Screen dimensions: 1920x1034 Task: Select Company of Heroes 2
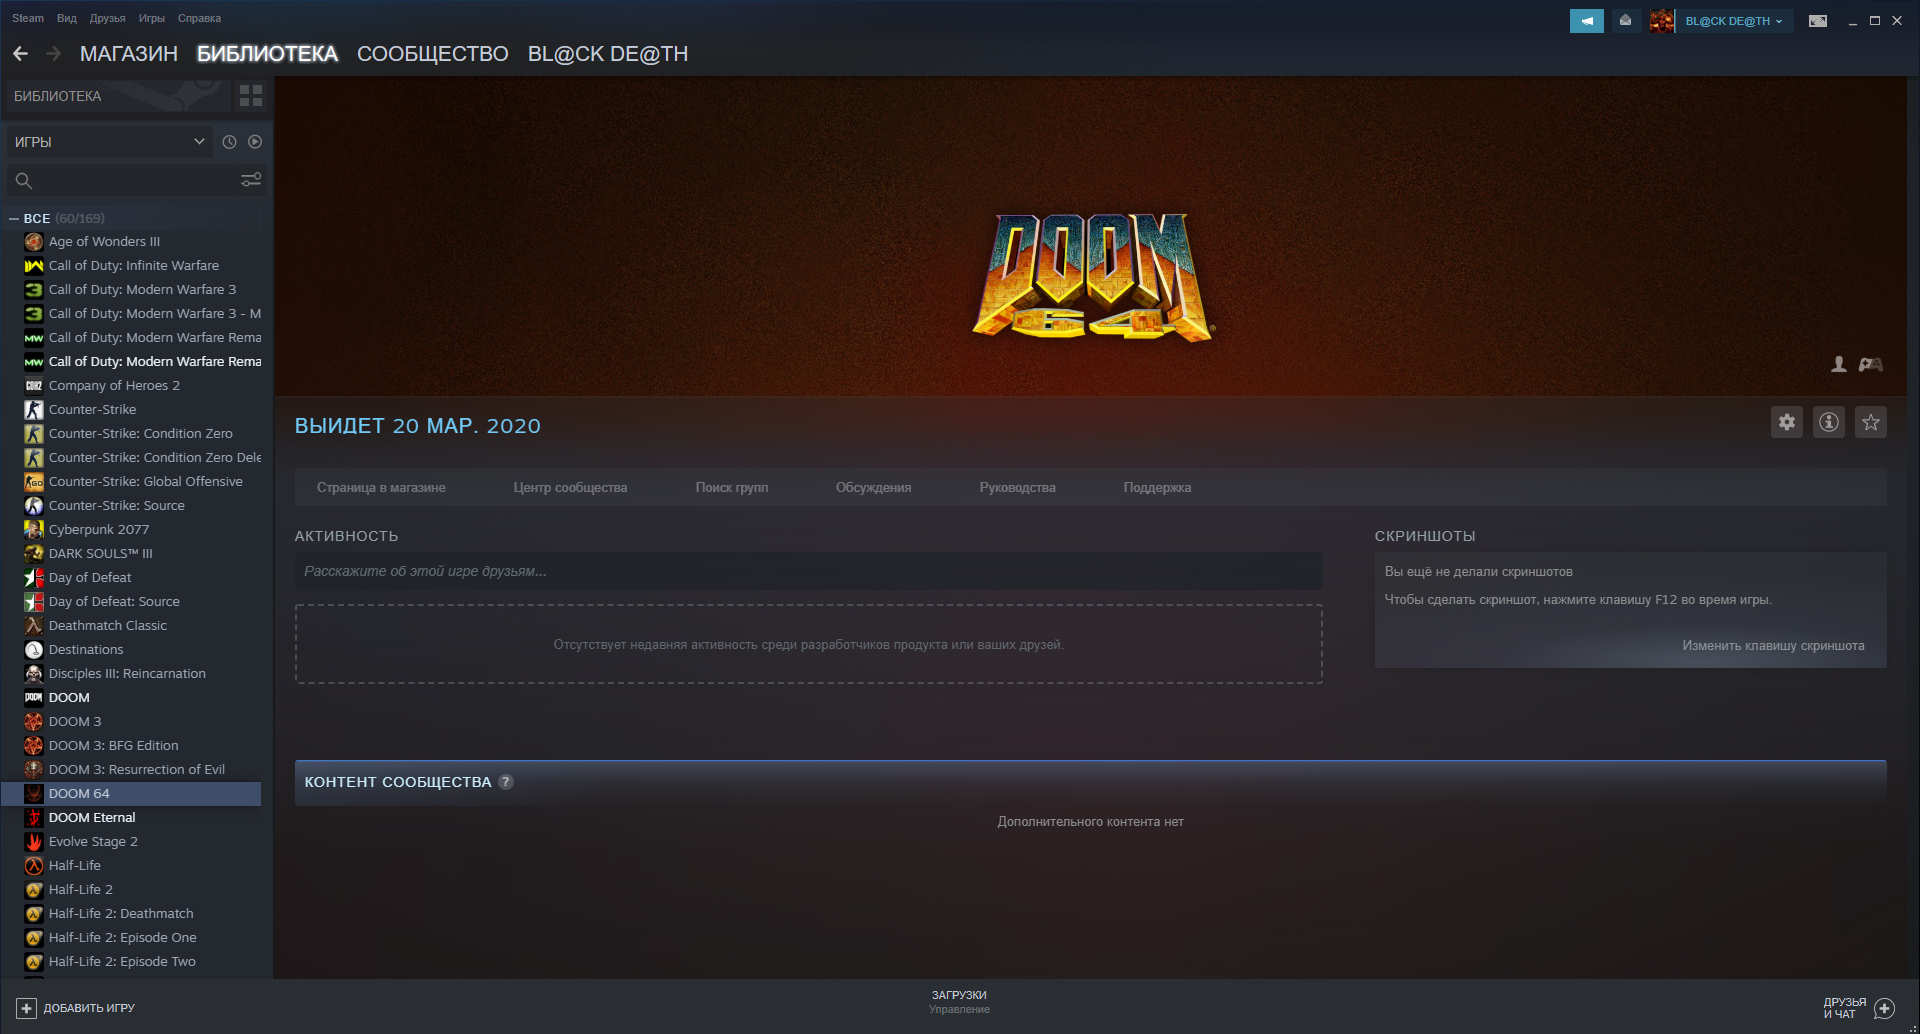click(132, 386)
